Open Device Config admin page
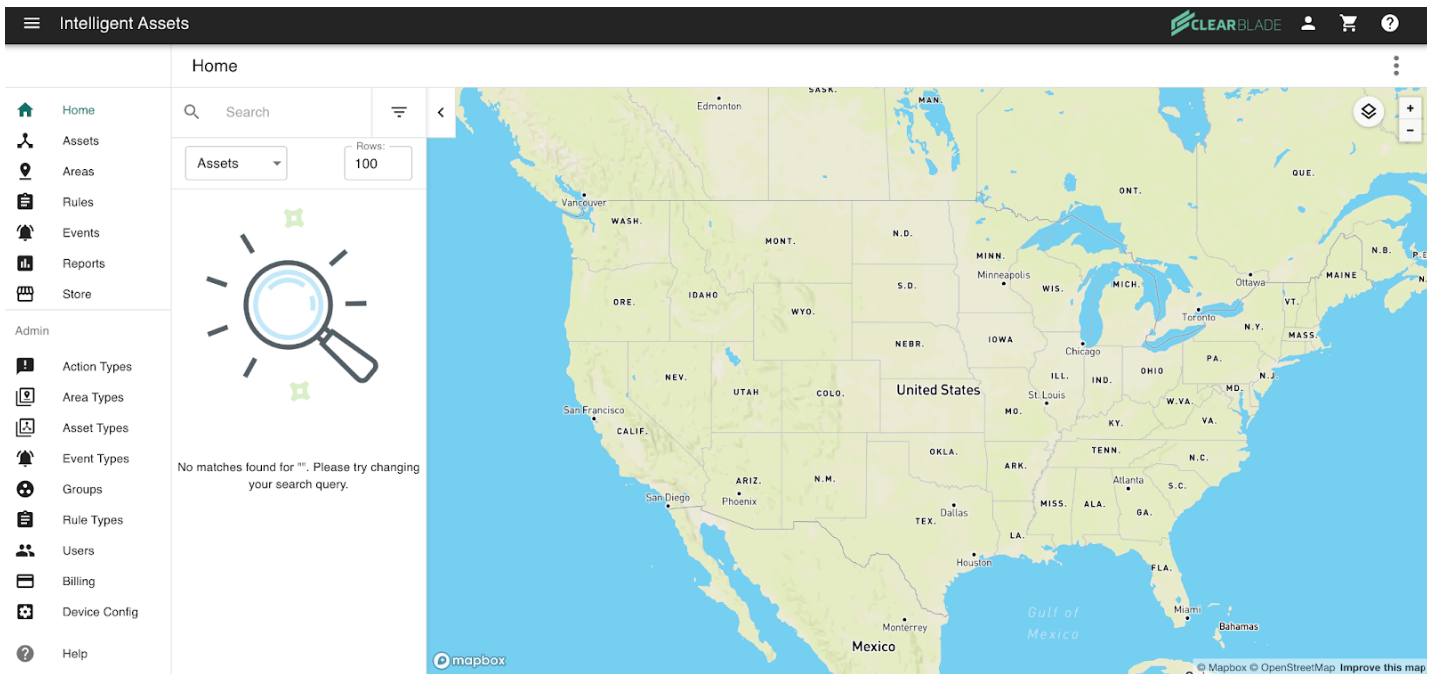Viewport: 1429px width, 685px height. pos(100,612)
